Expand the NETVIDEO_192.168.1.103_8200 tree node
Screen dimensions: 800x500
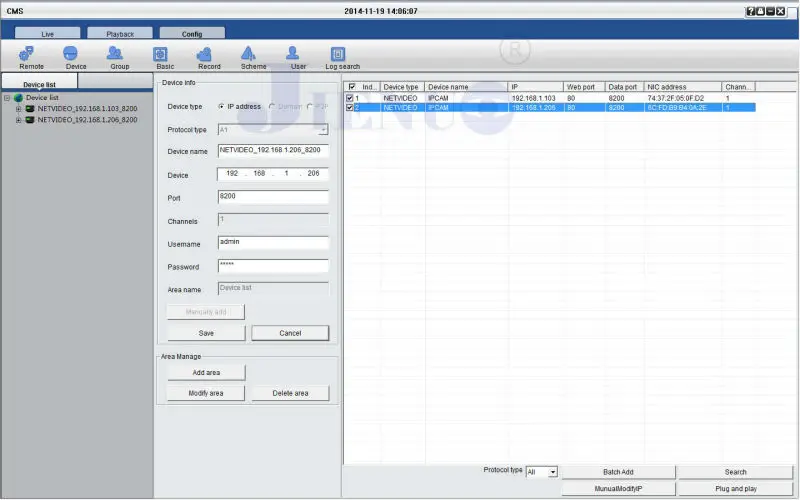tap(18, 108)
